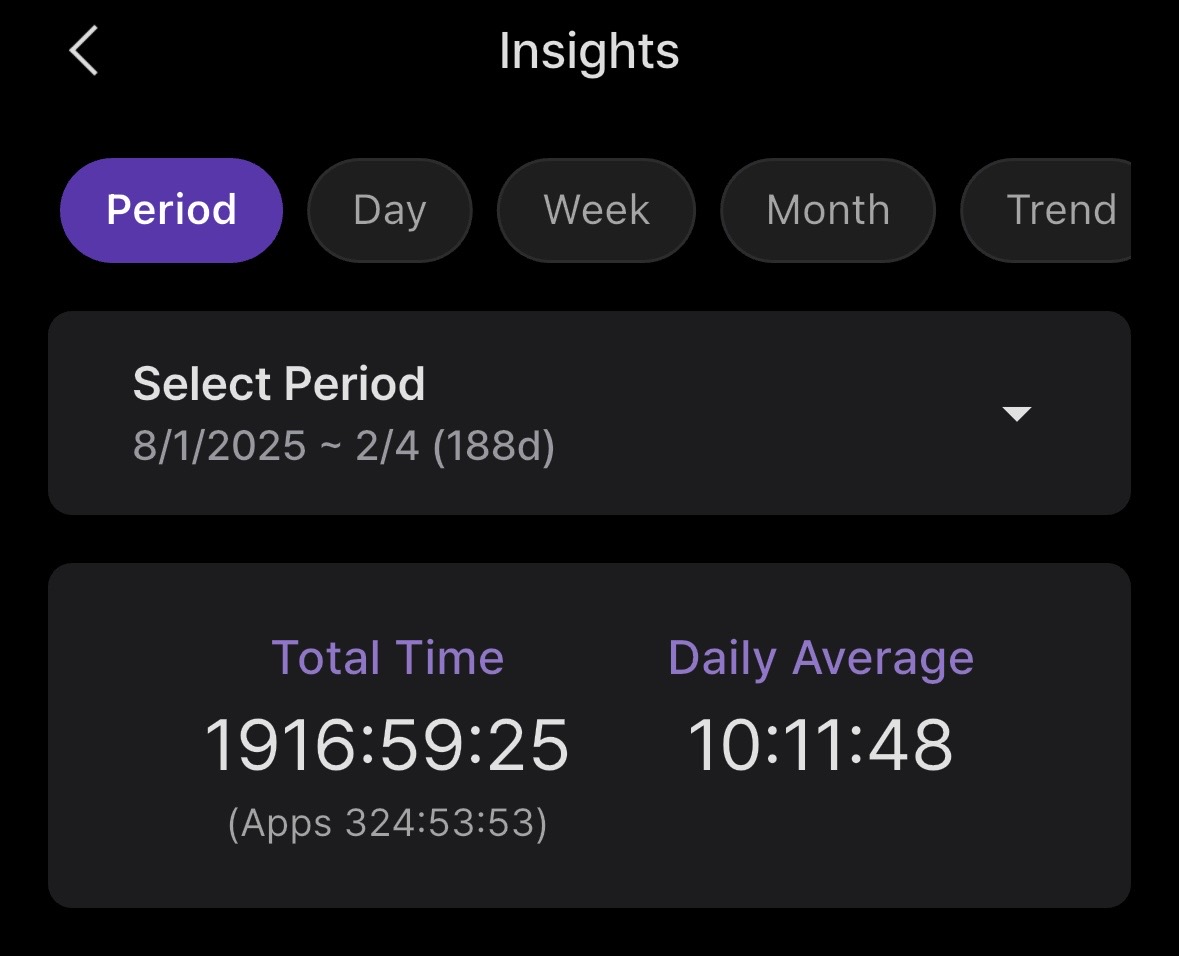Click the Insights page title
The width and height of the screenshot is (1179, 956).
pyautogui.click(x=589, y=51)
